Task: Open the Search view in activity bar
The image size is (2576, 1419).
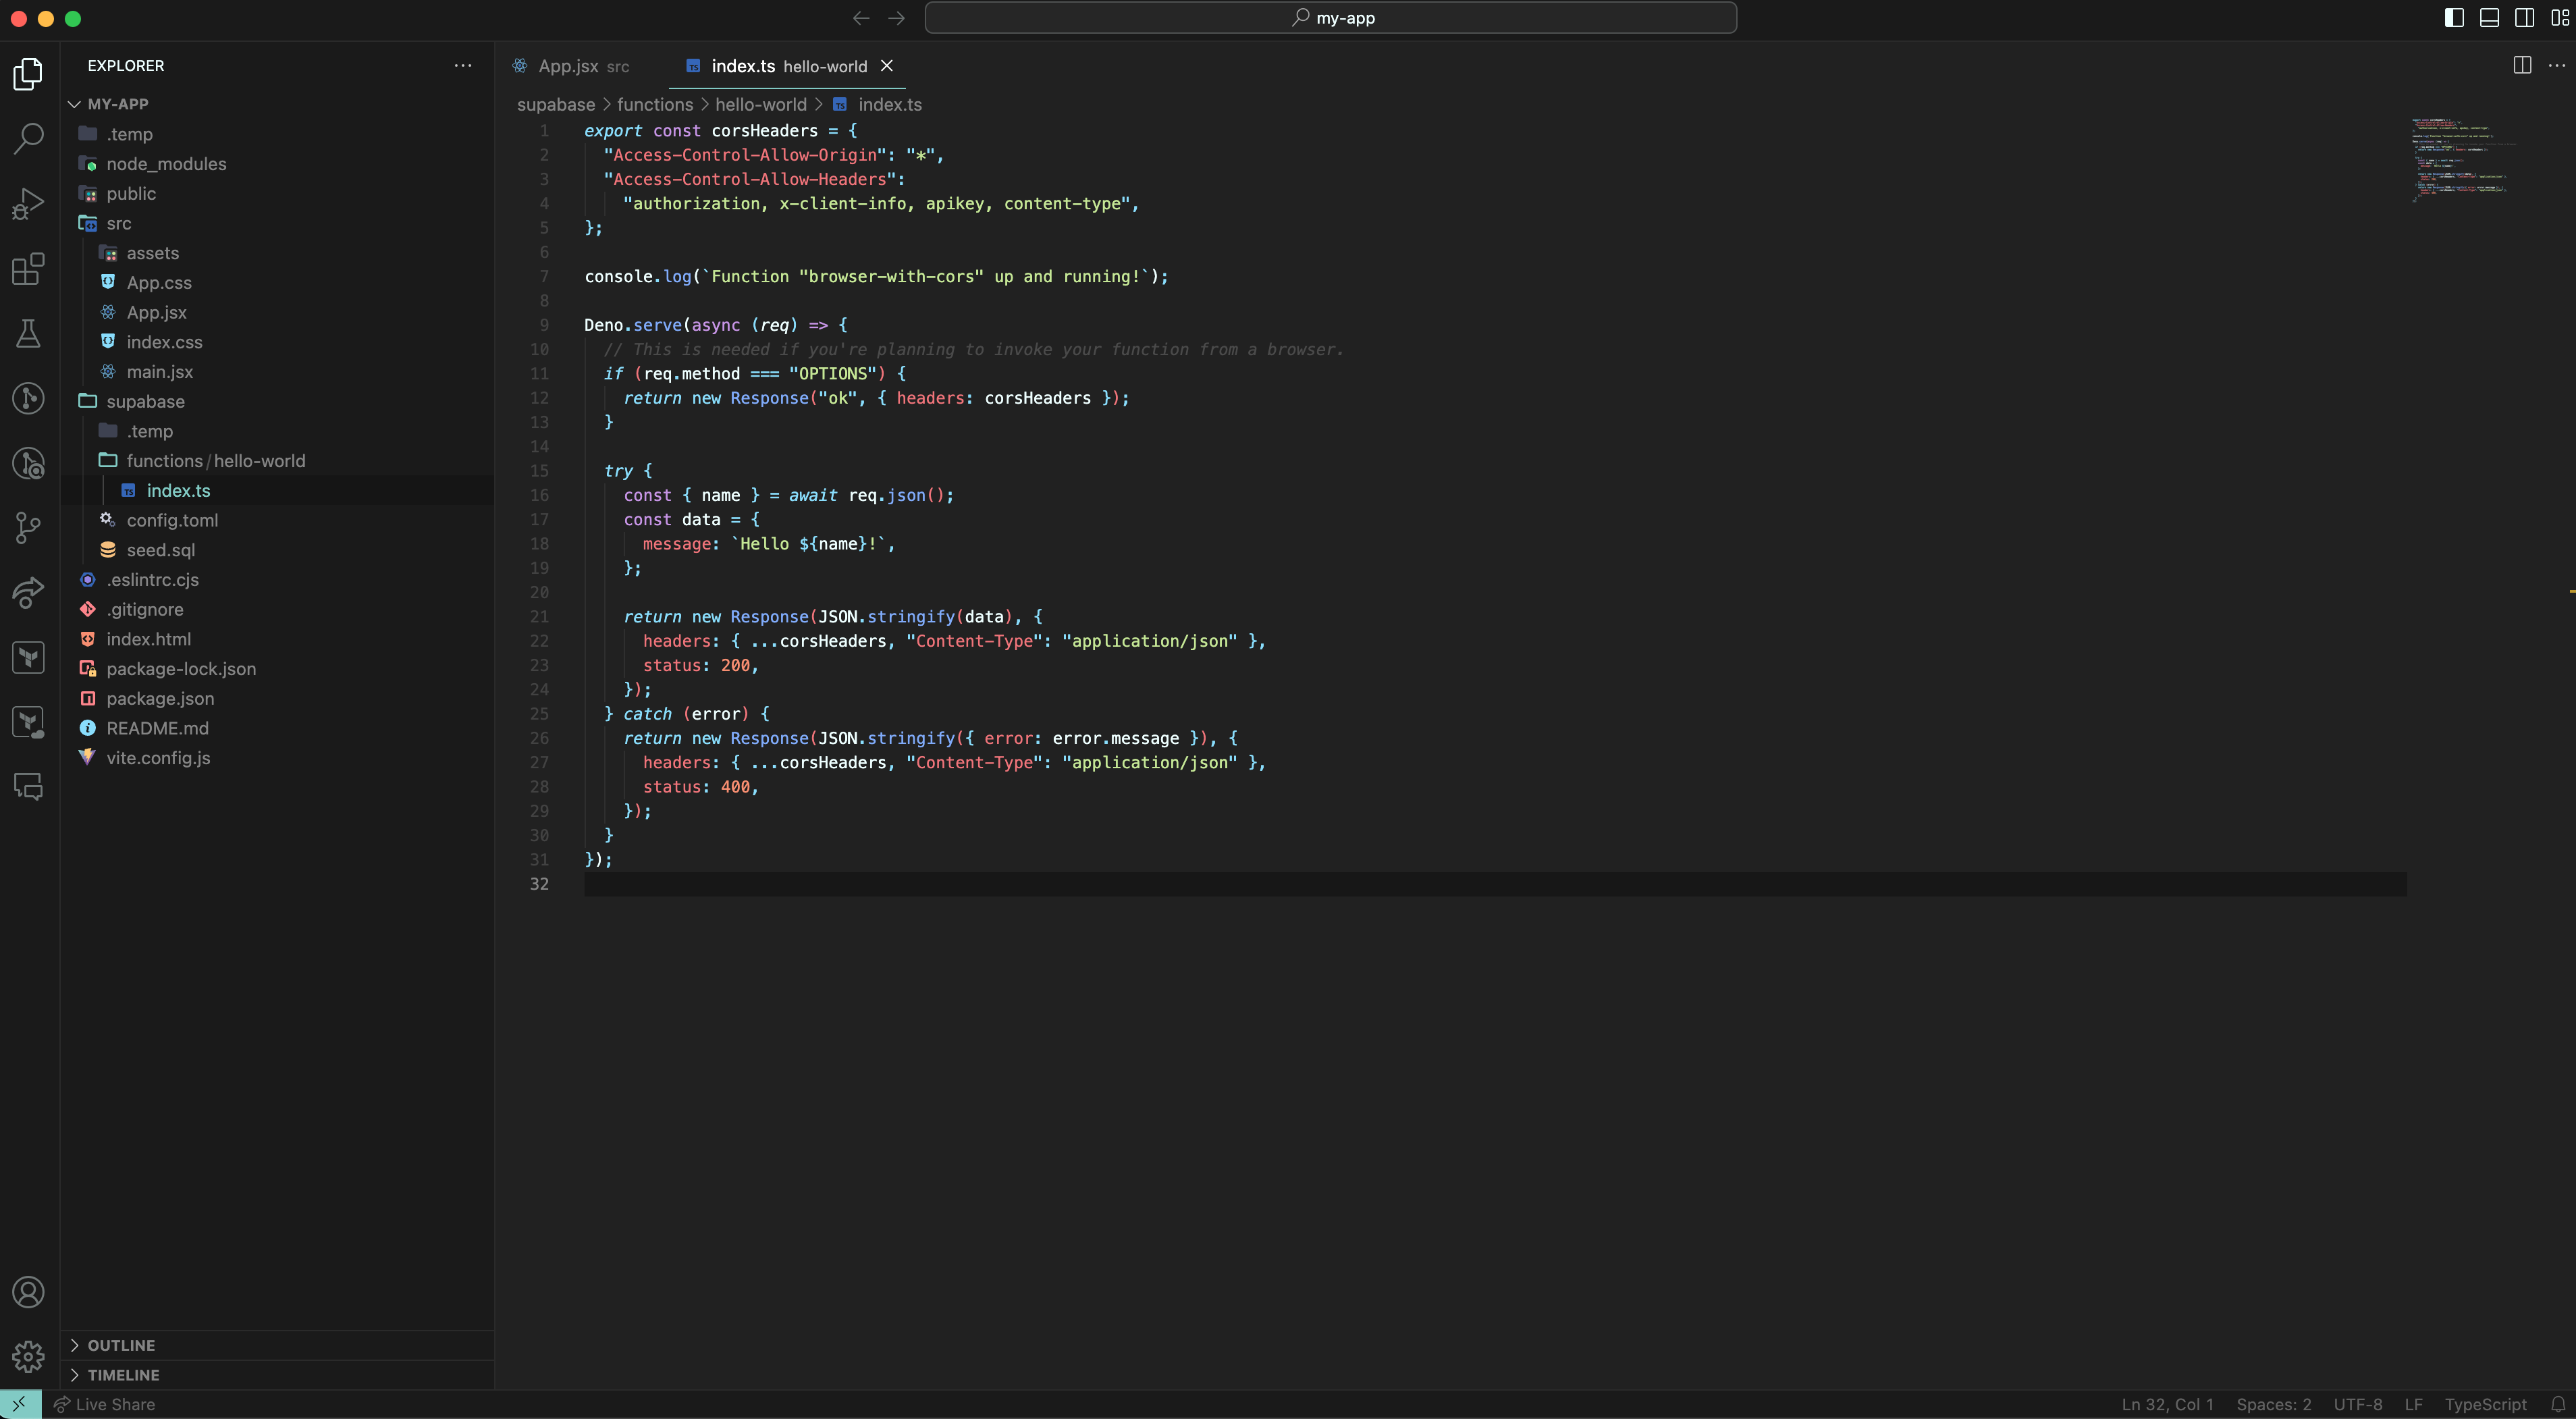Action: (x=28, y=138)
